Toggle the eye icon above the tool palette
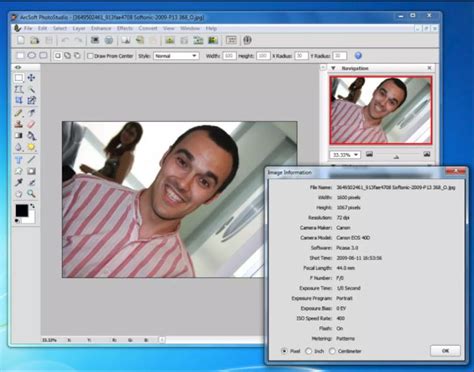The width and height of the screenshot is (474, 372). click(18, 67)
